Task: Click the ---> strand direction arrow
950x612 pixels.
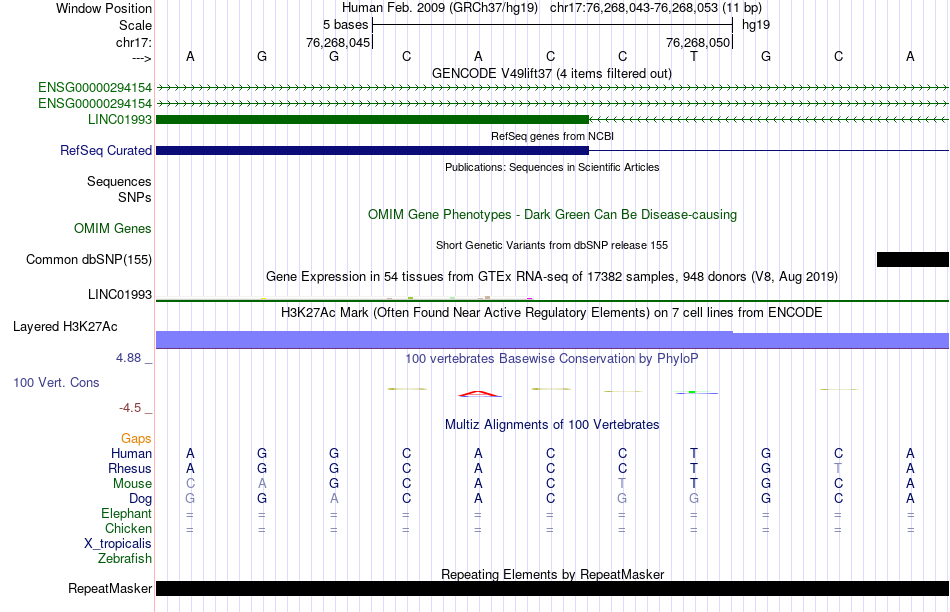Action: pyautogui.click(x=141, y=58)
